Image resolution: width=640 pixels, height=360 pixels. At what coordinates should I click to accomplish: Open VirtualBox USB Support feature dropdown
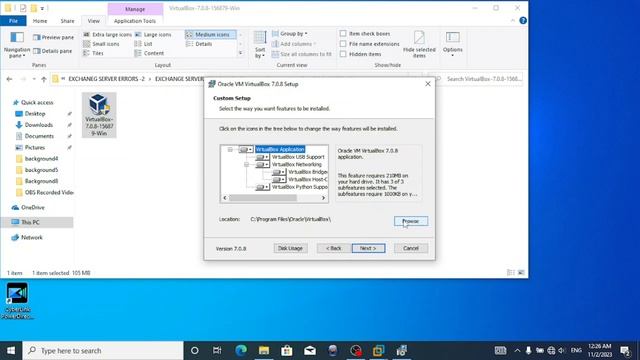[x=262, y=157]
